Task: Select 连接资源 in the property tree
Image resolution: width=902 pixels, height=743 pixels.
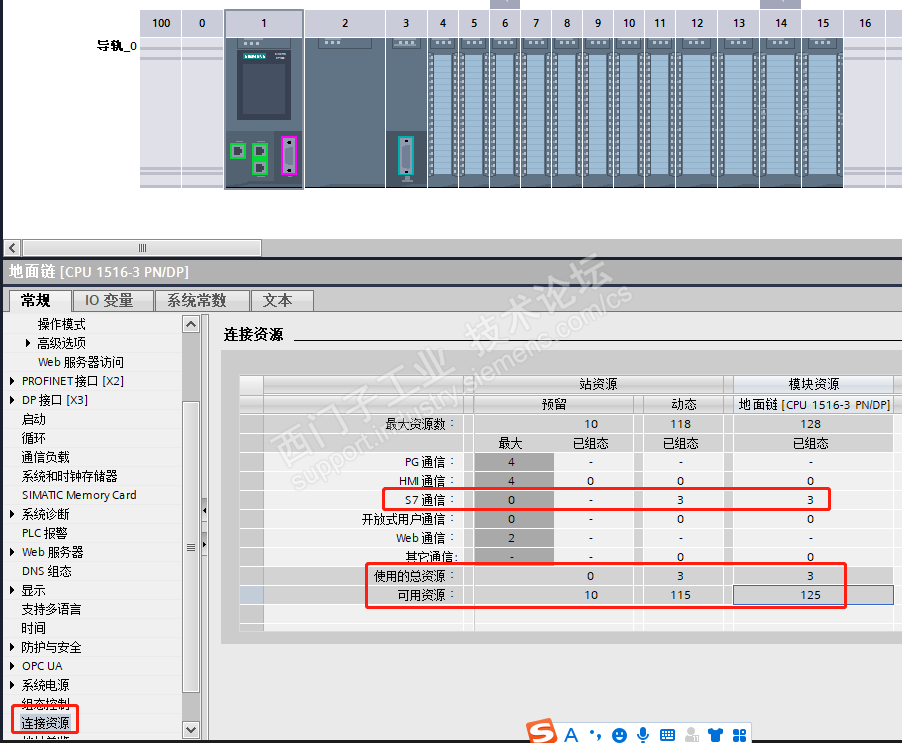Action: (x=45, y=722)
